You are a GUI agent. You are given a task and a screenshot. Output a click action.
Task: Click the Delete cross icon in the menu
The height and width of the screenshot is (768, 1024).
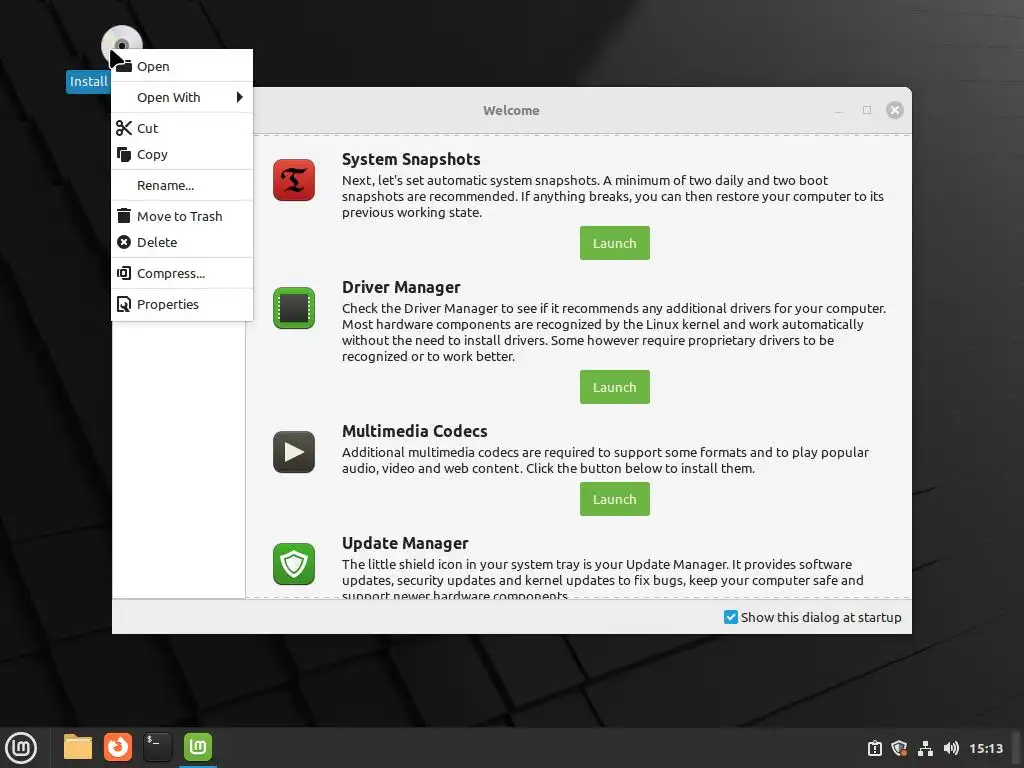point(124,242)
